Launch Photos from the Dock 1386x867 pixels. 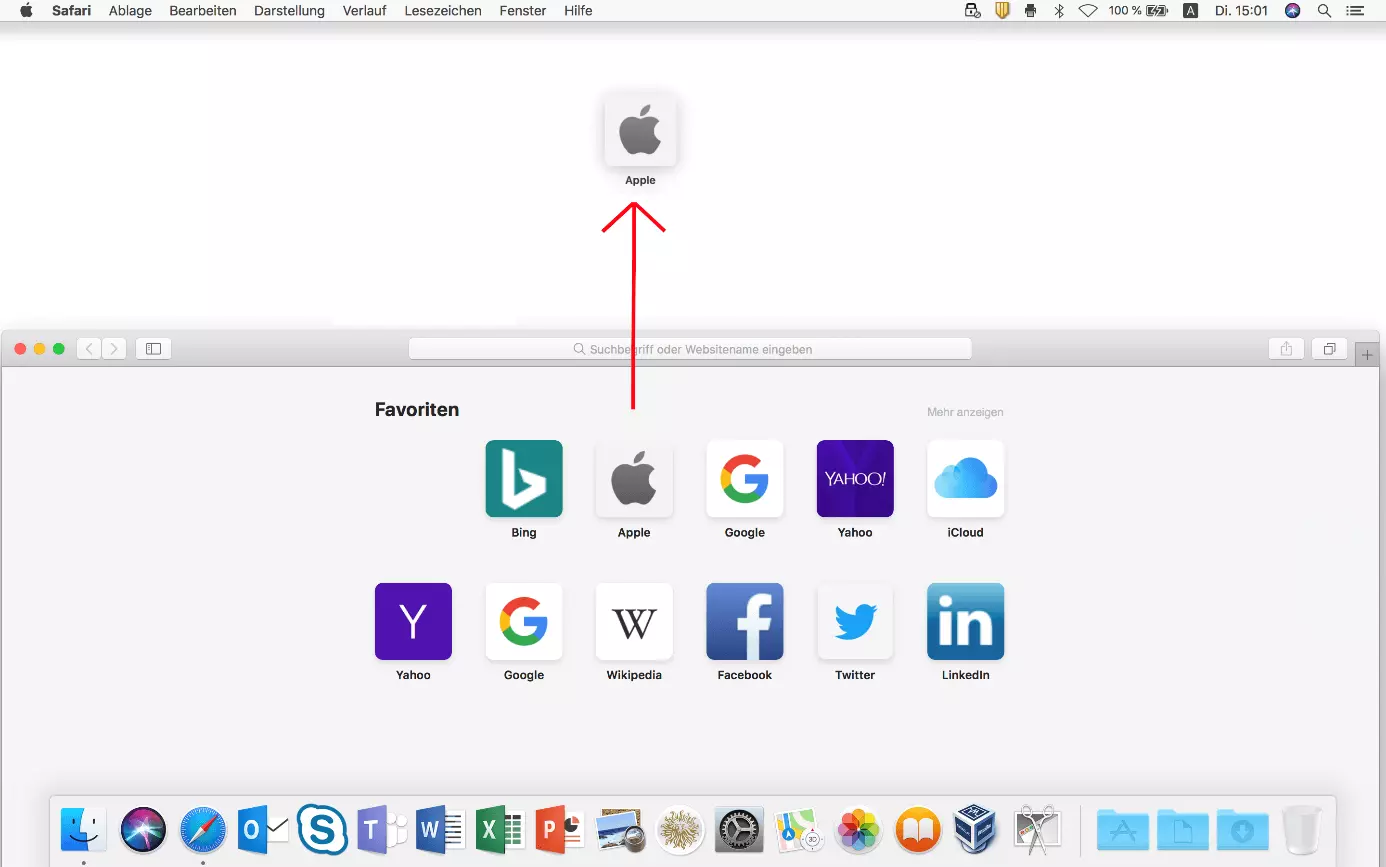tap(858, 830)
